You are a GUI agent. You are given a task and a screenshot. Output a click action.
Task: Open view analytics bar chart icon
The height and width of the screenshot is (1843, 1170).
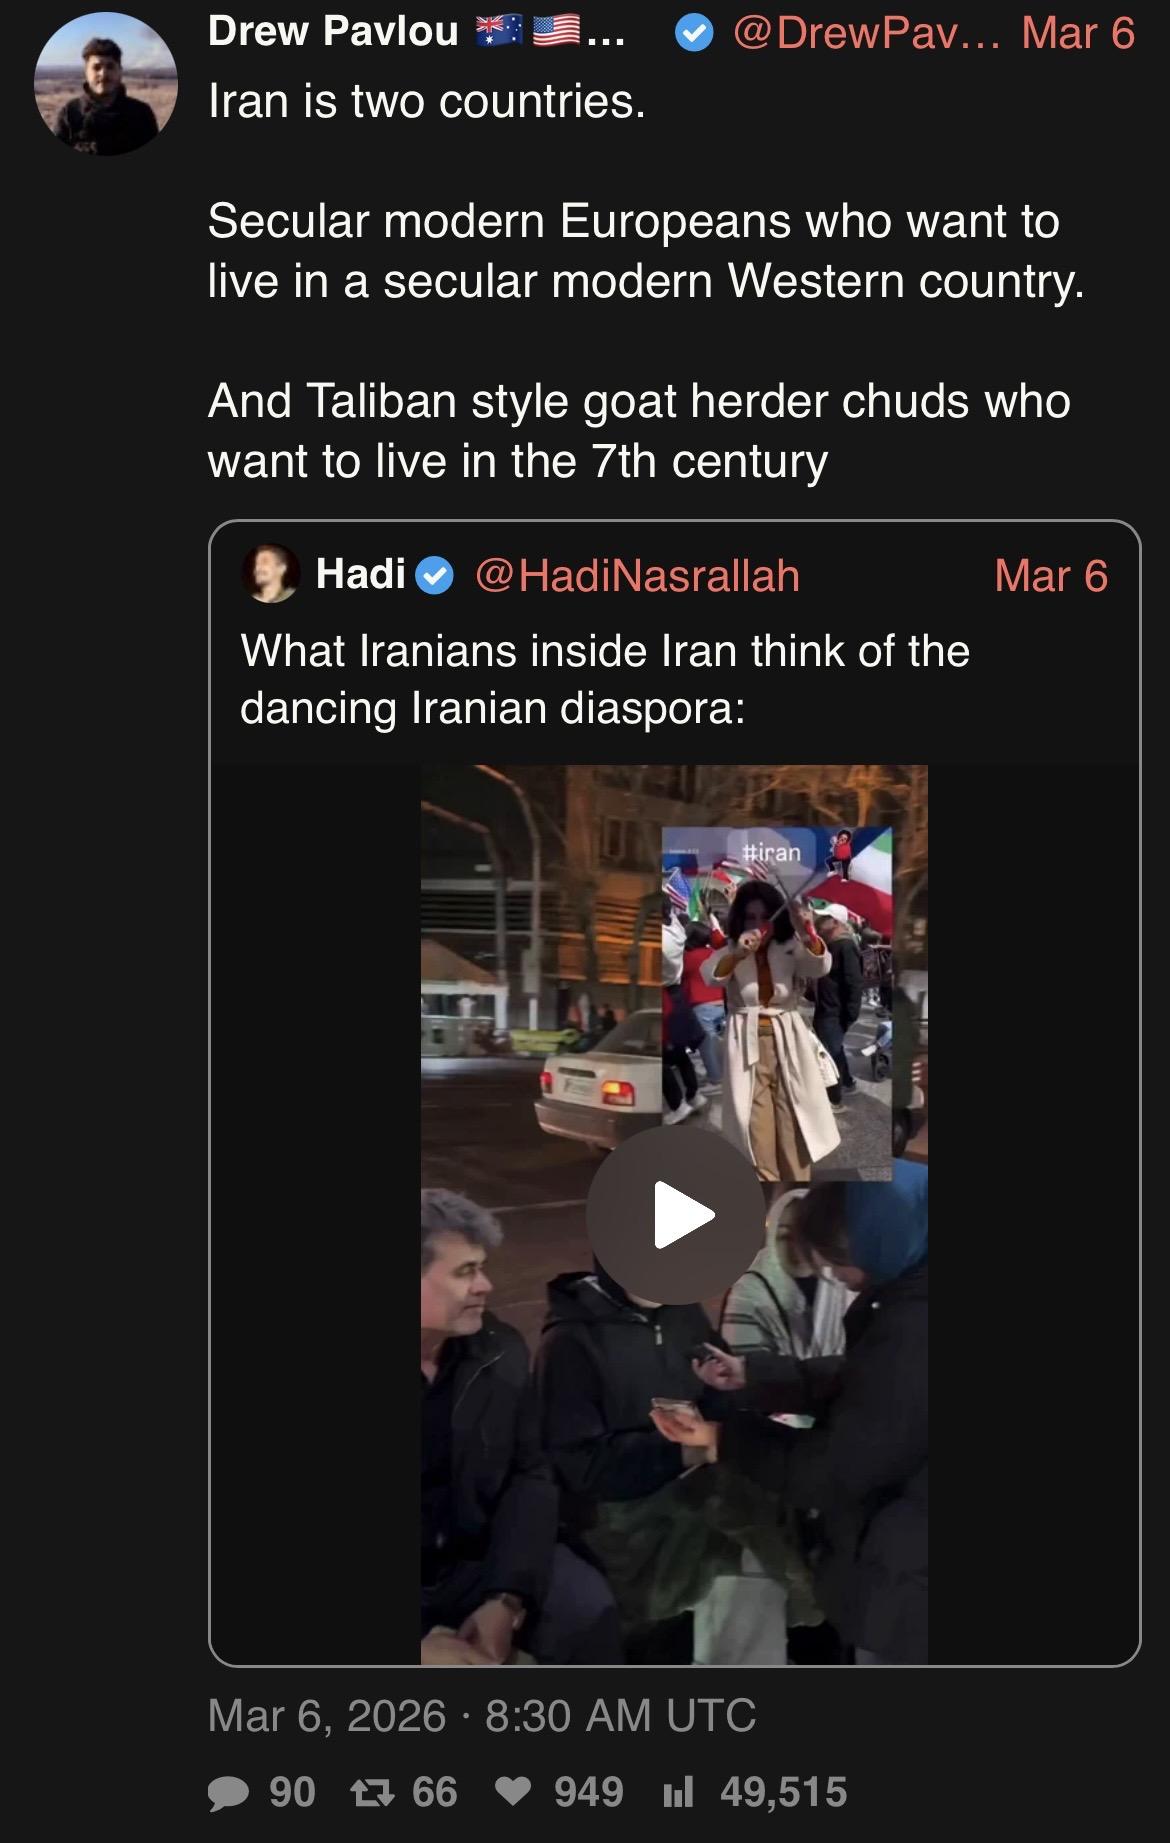pos(679,1793)
